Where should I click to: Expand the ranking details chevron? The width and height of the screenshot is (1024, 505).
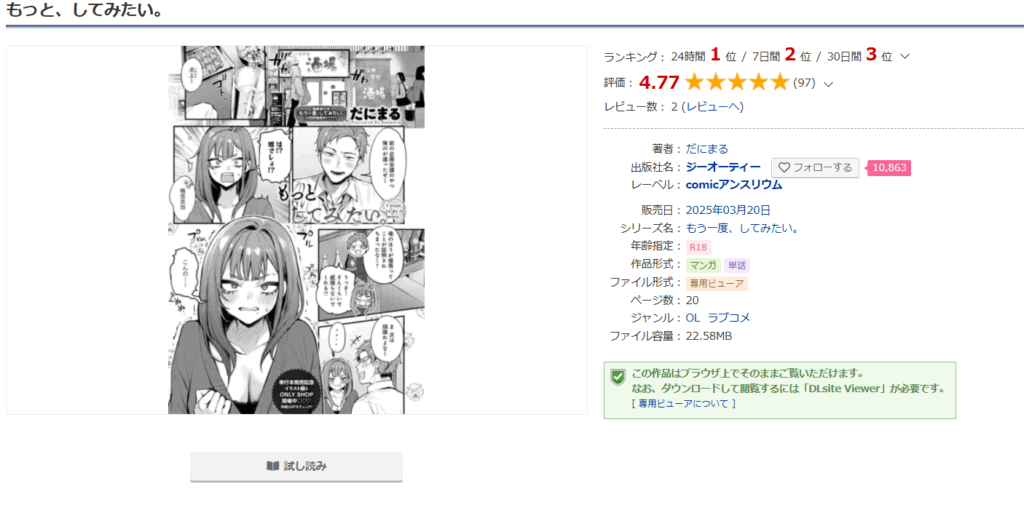coord(904,56)
